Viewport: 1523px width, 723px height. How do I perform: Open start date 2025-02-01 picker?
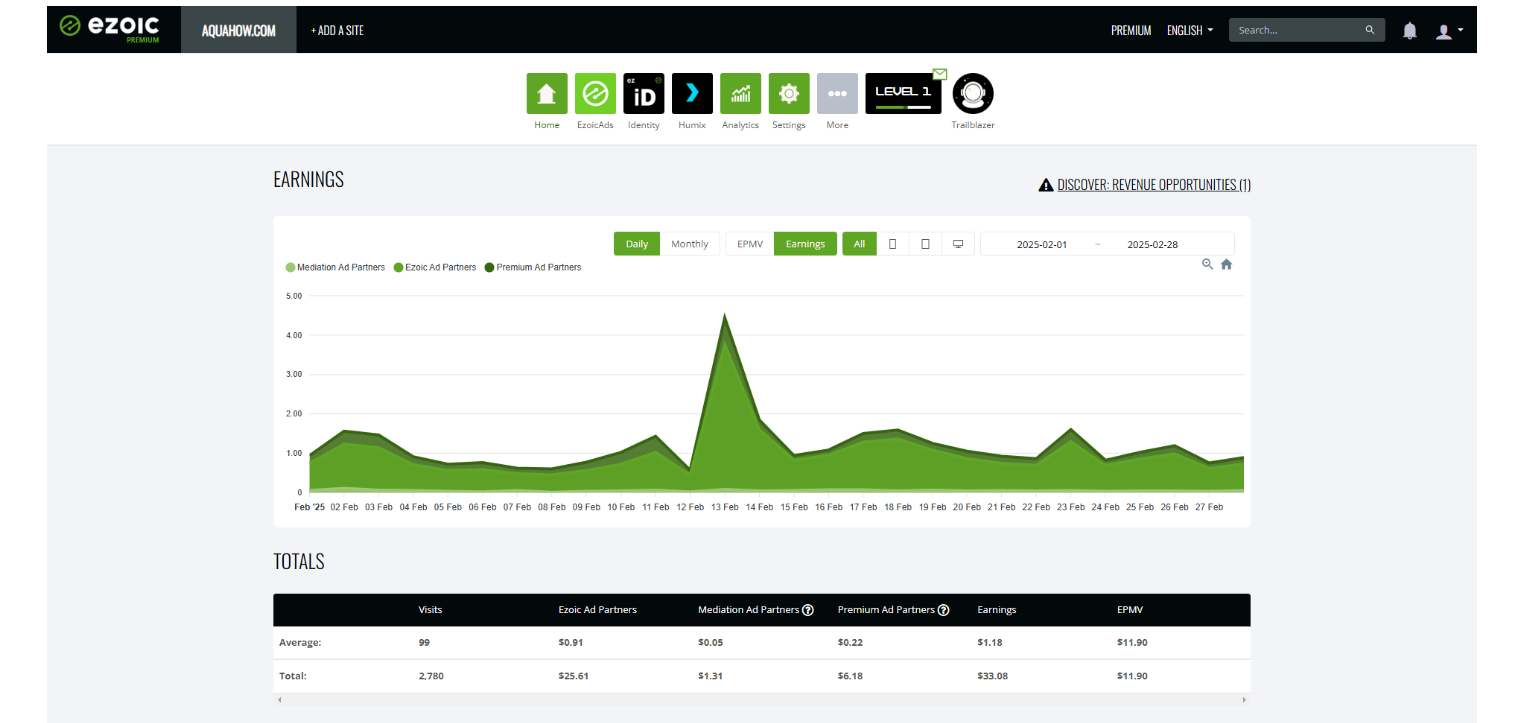(x=1042, y=244)
